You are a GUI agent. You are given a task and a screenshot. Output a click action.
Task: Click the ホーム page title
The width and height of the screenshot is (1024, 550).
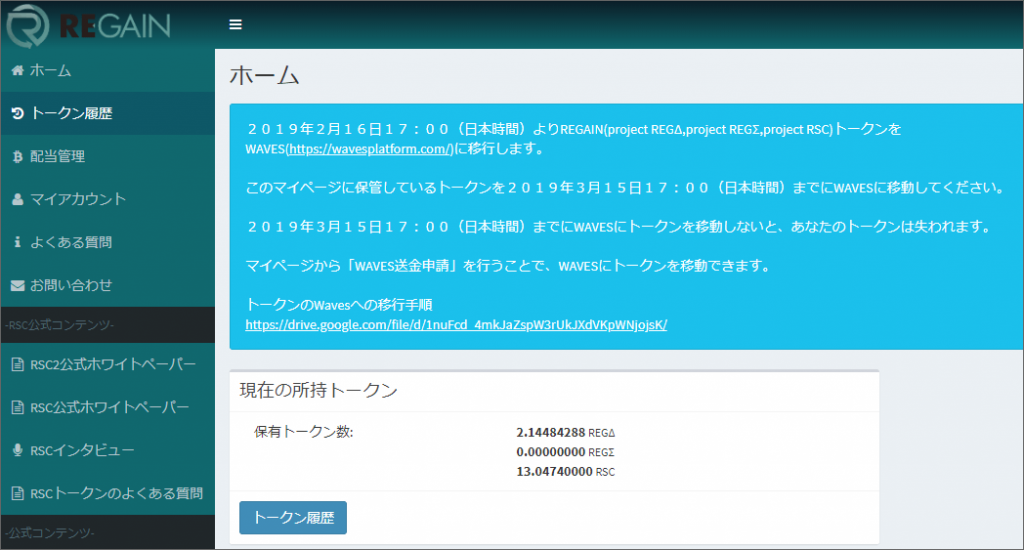coord(264,76)
